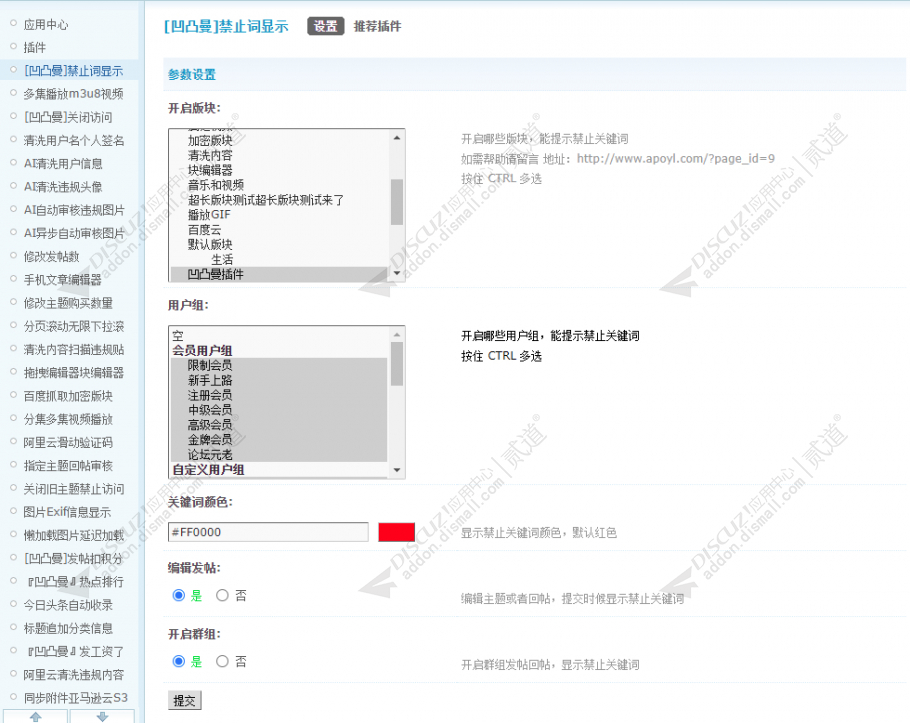The width and height of the screenshot is (910, 723).
Task: Select 块编辑器 in the 开启版块 list
Action: click(210, 170)
